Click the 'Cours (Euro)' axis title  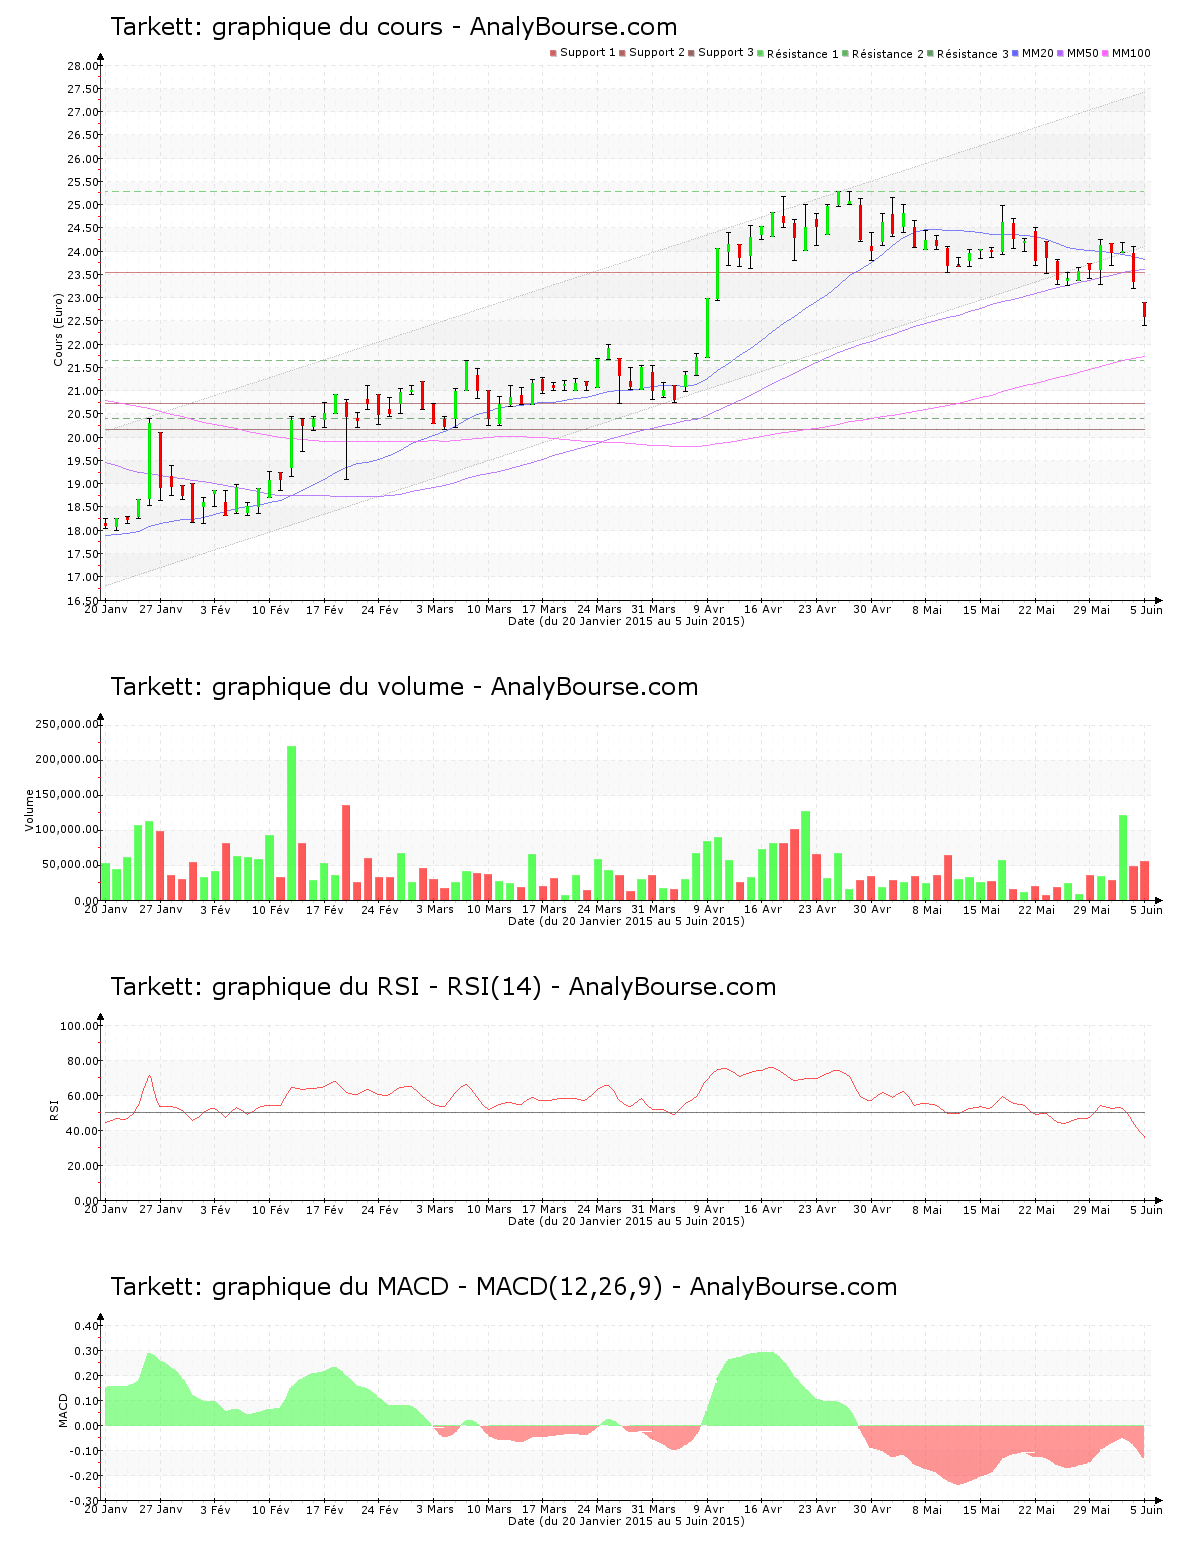tap(59, 329)
